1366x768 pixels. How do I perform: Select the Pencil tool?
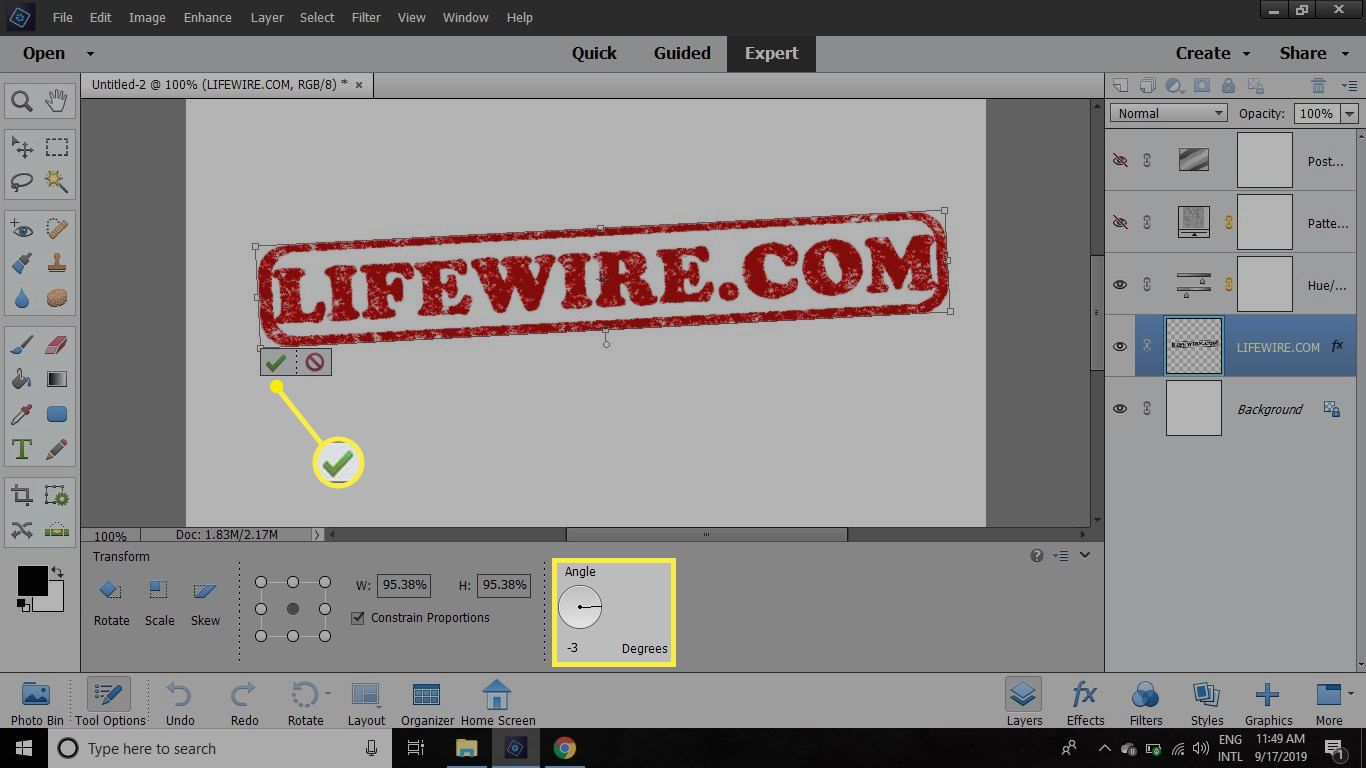point(57,449)
